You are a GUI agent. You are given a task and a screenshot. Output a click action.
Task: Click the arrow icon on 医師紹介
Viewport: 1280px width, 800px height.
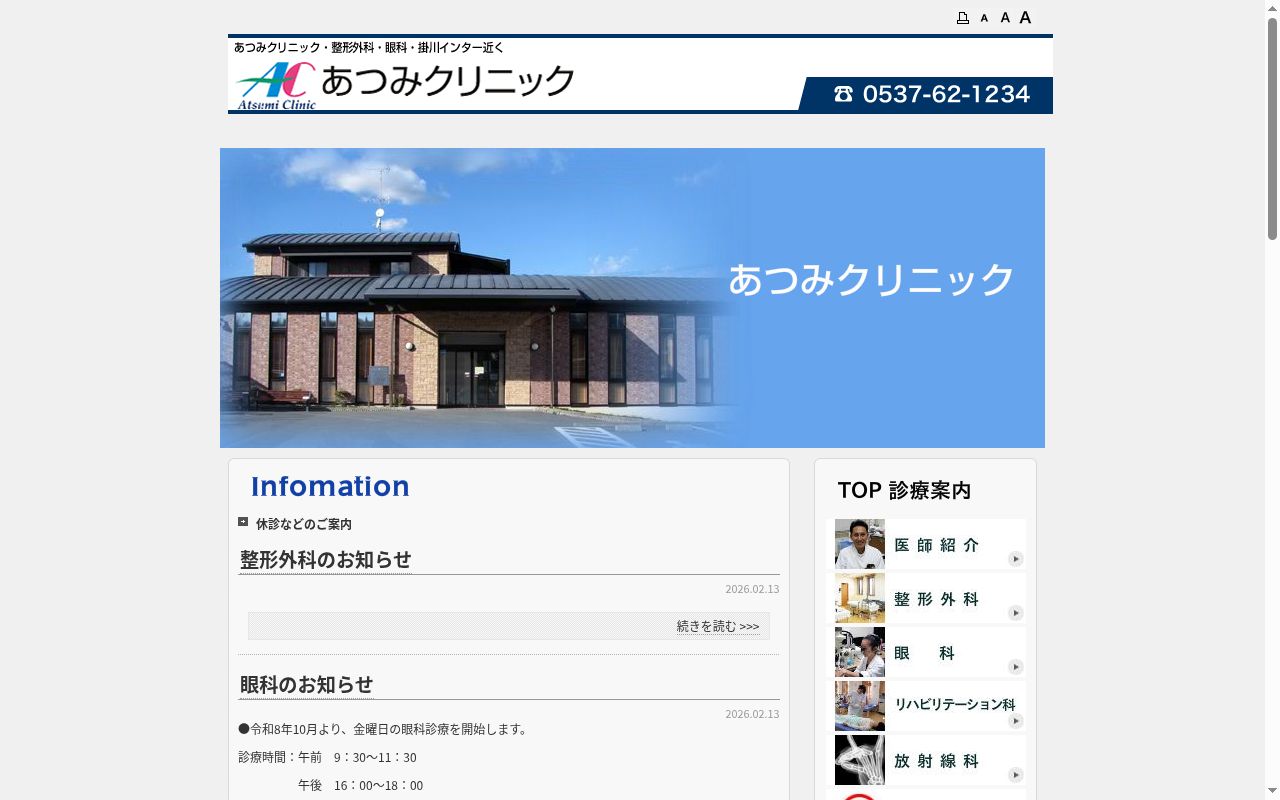tap(1016, 559)
